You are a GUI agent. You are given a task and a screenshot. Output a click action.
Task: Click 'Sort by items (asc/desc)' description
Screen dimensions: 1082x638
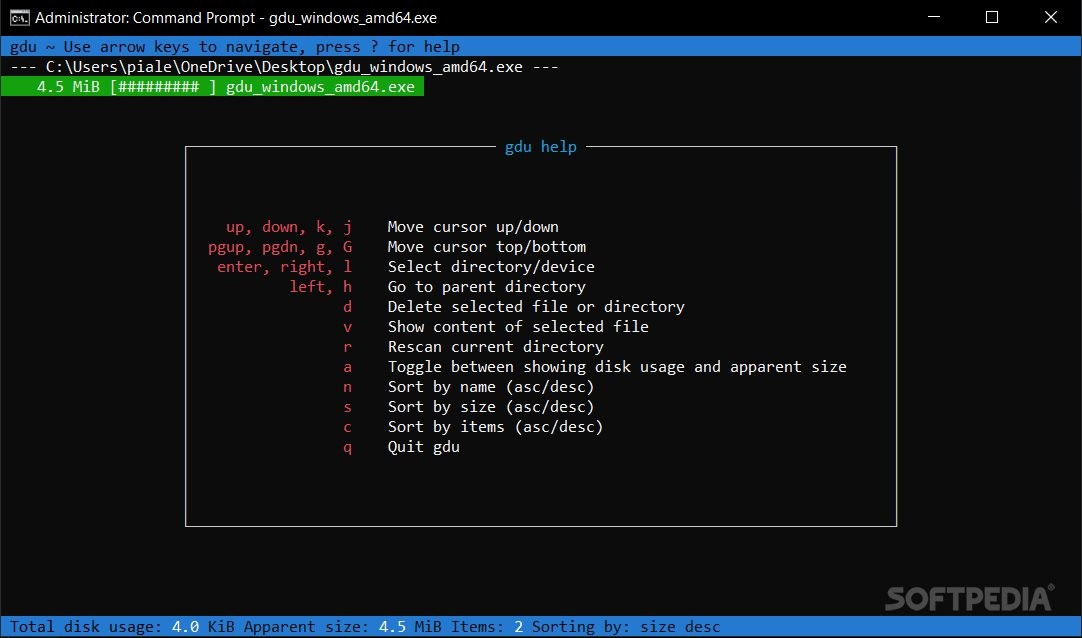tap(495, 427)
